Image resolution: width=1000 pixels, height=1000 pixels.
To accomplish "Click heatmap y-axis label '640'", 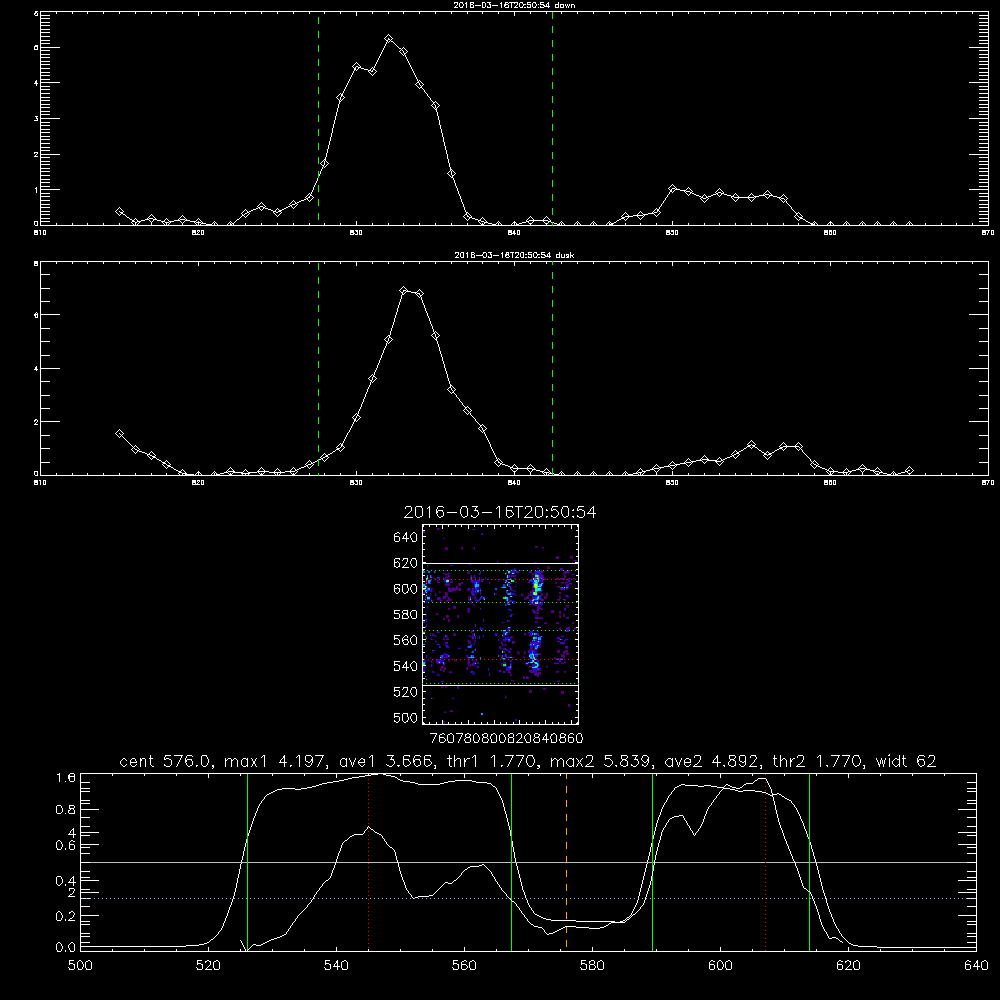I will click(x=405, y=537).
